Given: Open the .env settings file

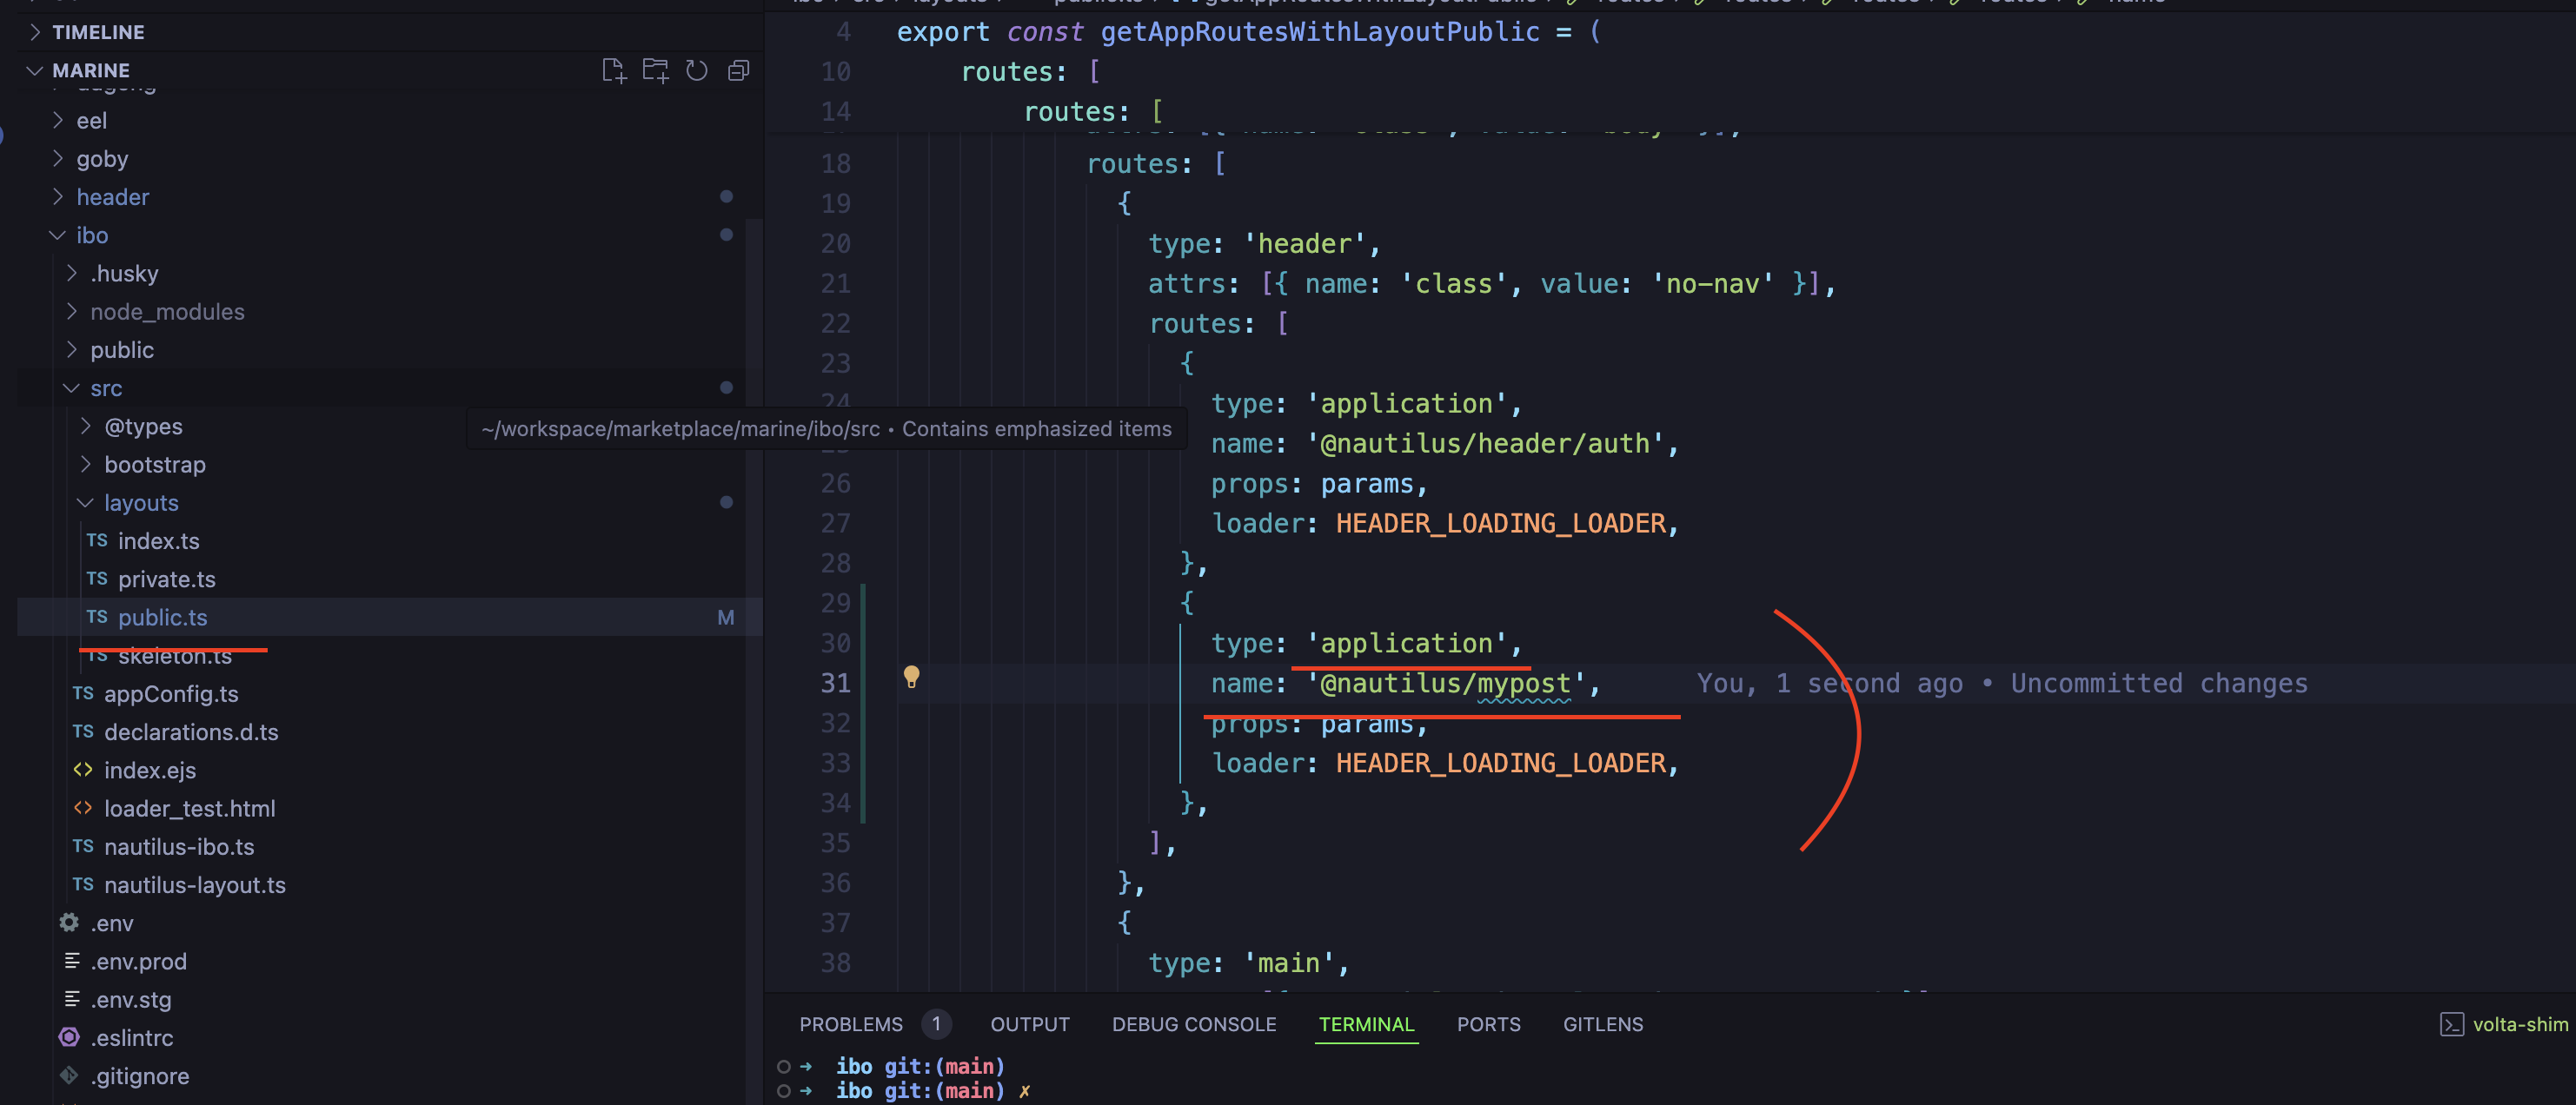Looking at the screenshot, I should (111, 923).
